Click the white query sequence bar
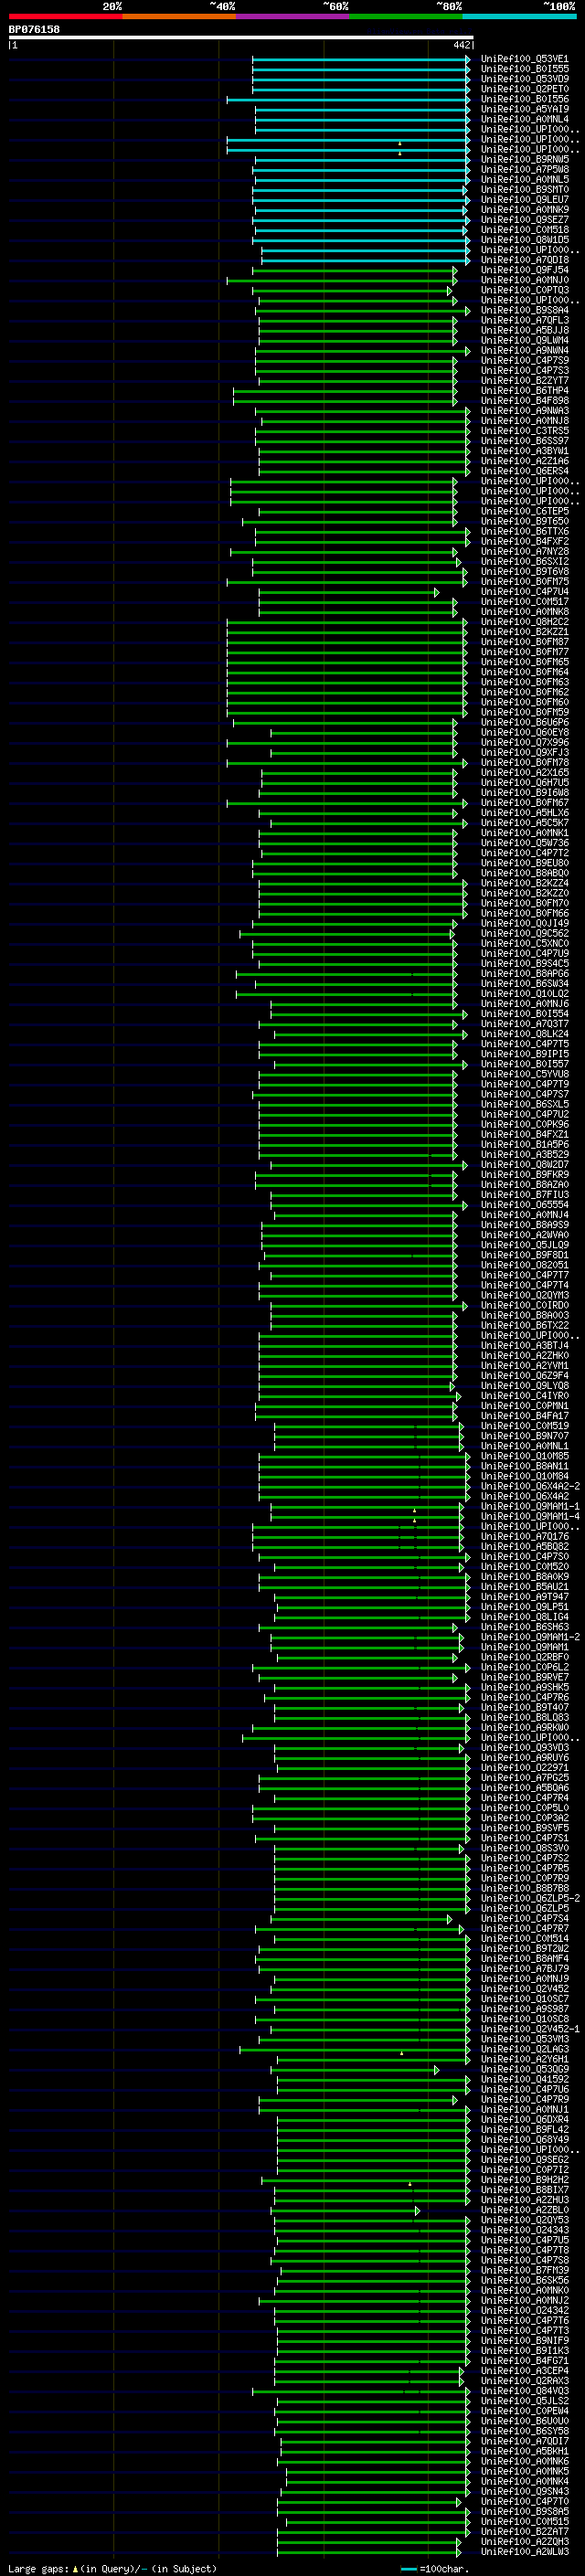Screen dimensions: 585x2576 (x=241, y=38)
